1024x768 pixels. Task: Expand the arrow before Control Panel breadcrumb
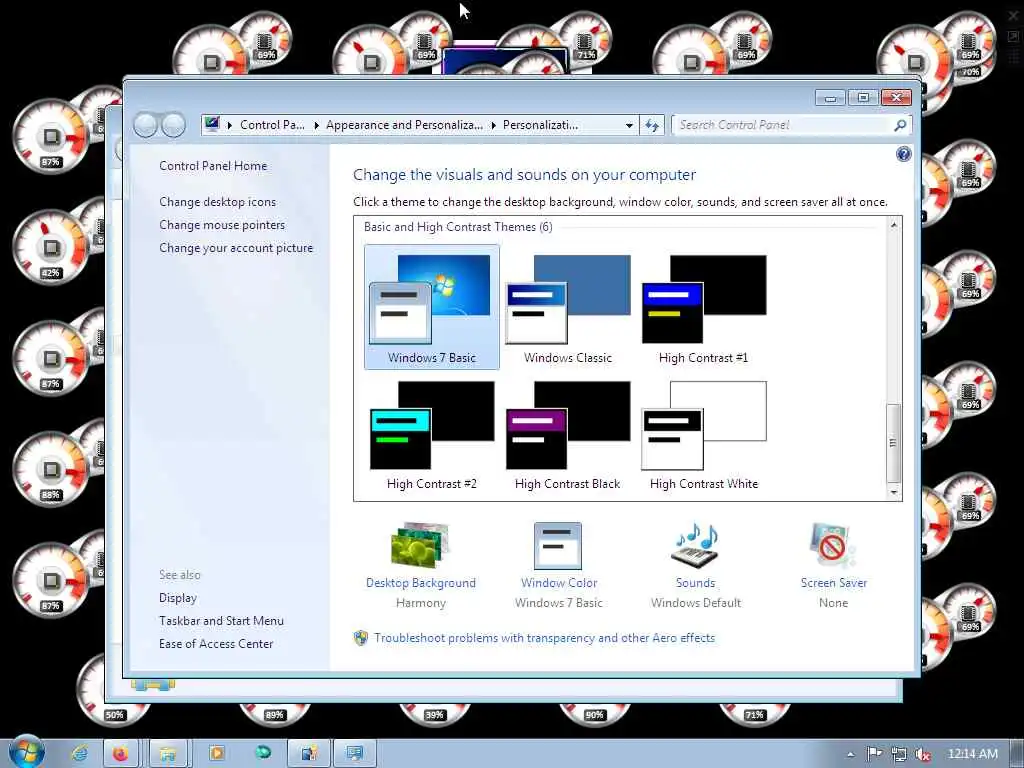tap(230, 125)
